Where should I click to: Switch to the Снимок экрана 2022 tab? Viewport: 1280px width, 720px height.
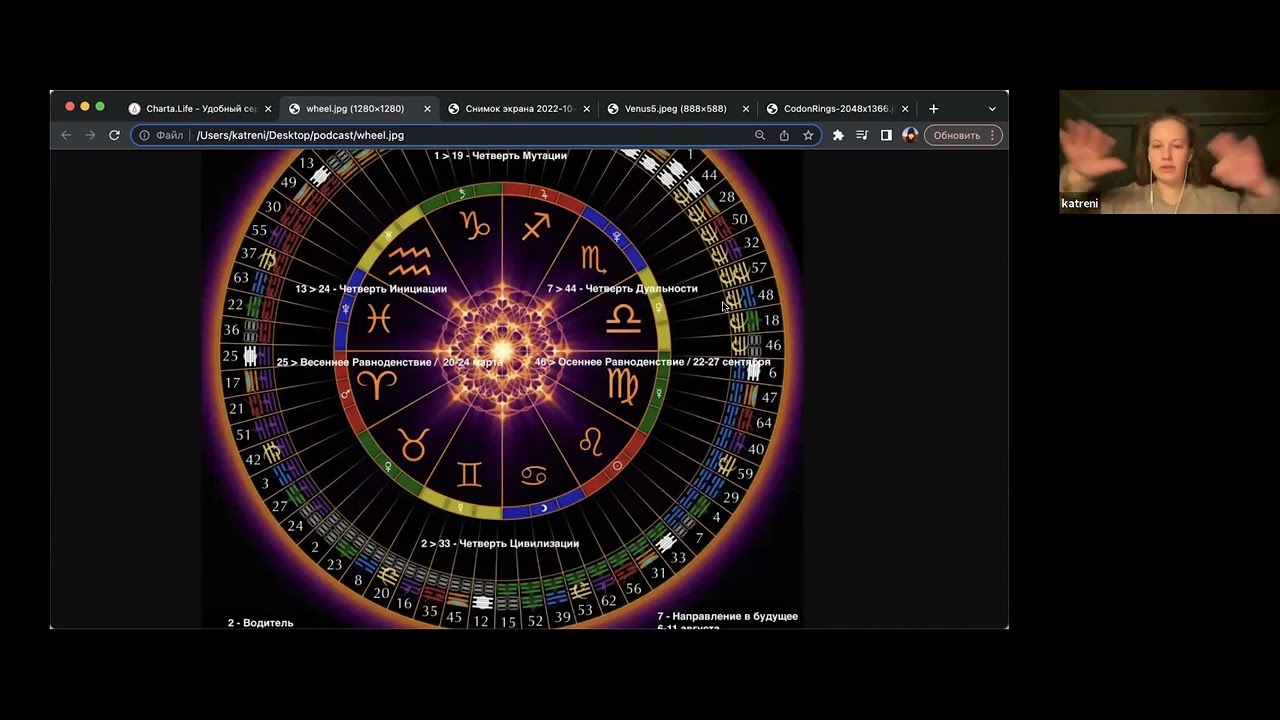(x=518, y=108)
